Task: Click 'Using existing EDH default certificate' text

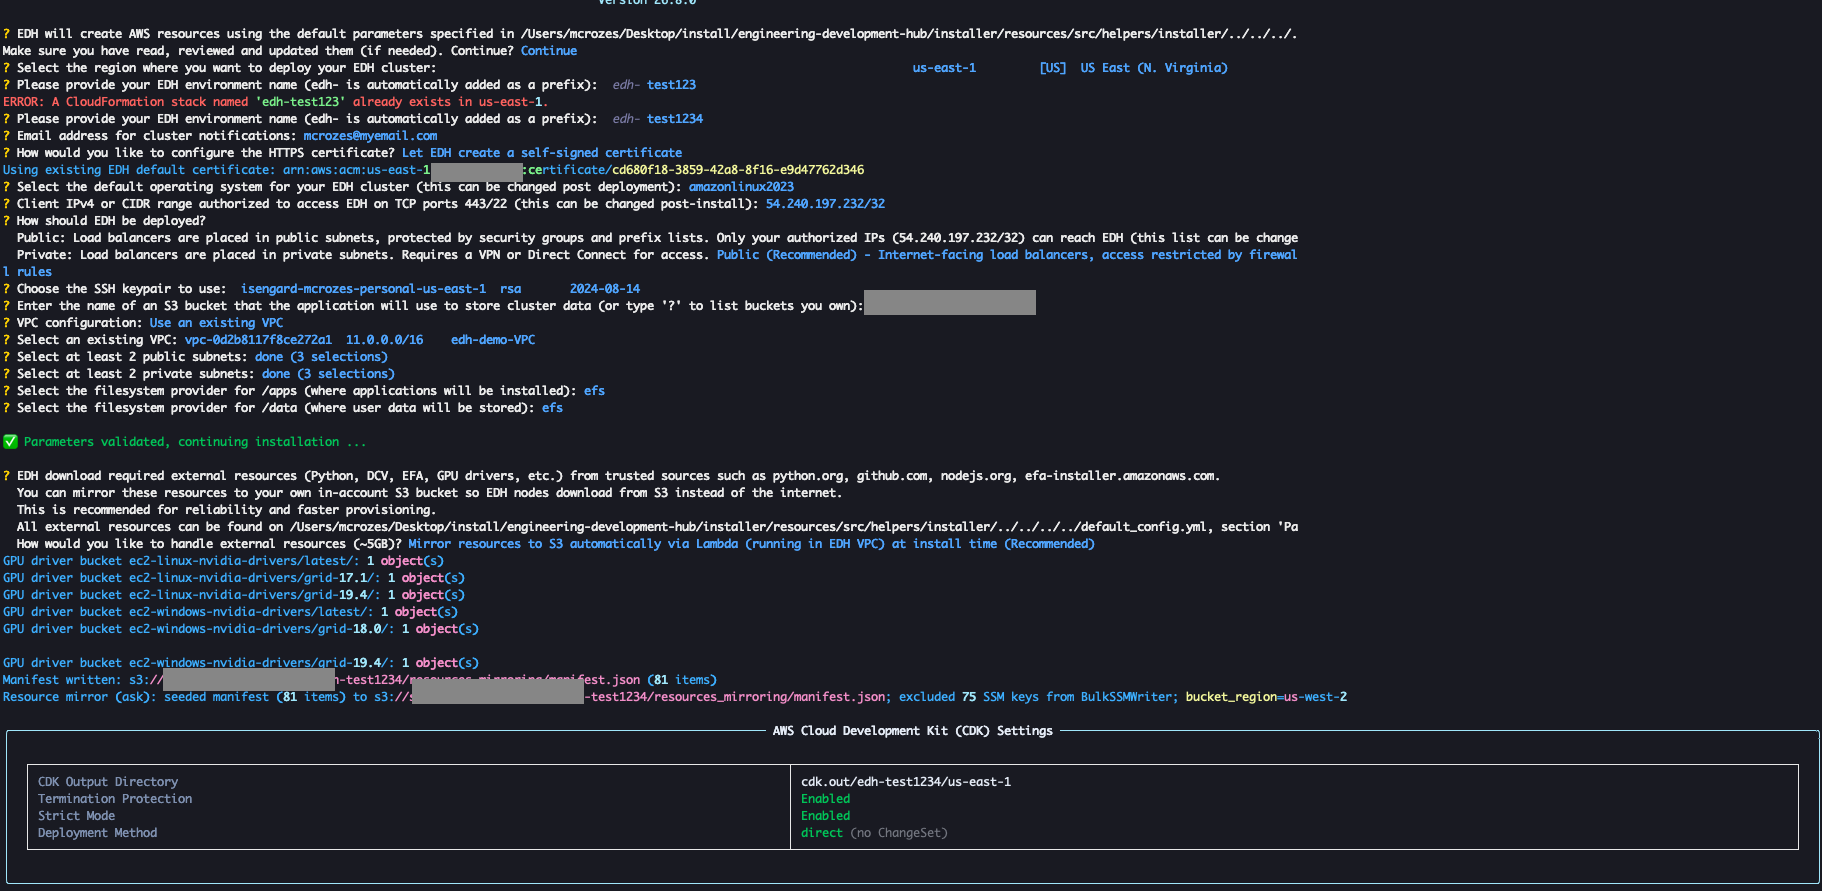Action: (138, 170)
